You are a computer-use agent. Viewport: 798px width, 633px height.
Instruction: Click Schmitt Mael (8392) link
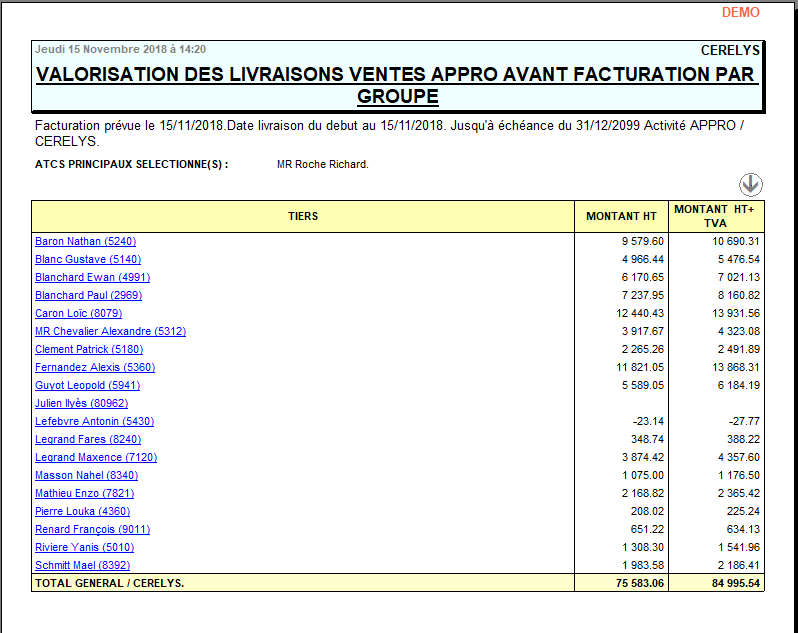84,565
